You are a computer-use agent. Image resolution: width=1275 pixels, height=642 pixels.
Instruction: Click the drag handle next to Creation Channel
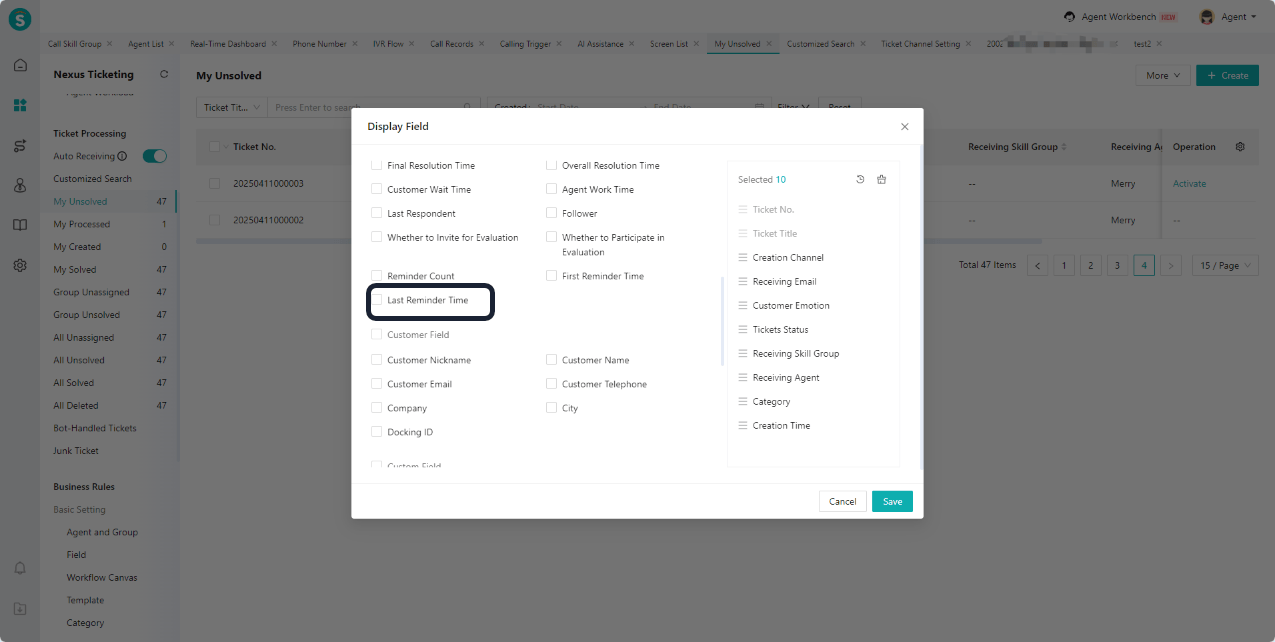tap(743, 258)
